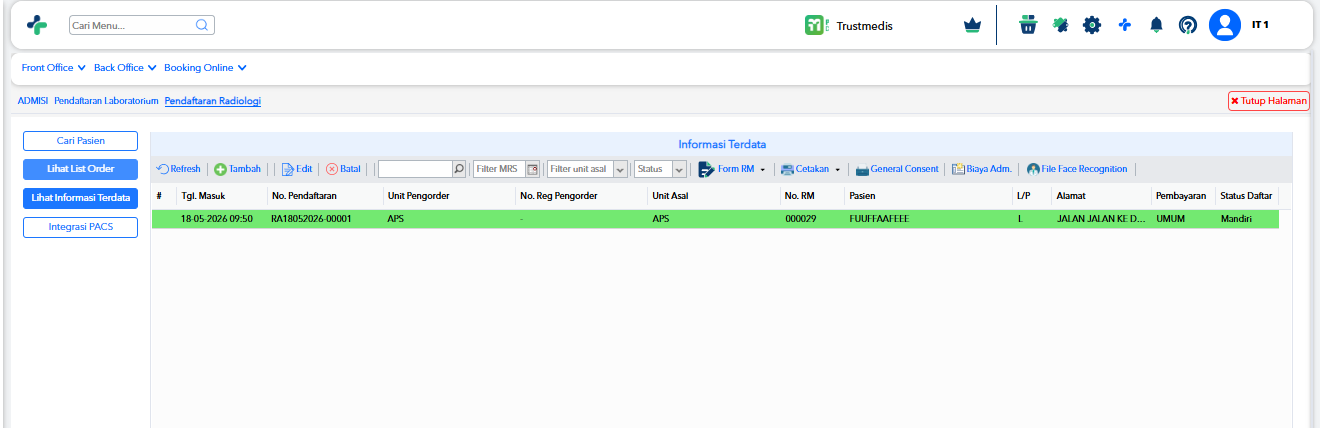Click the Cari Pasien button
The width and height of the screenshot is (1320, 428).
click(80, 141)
